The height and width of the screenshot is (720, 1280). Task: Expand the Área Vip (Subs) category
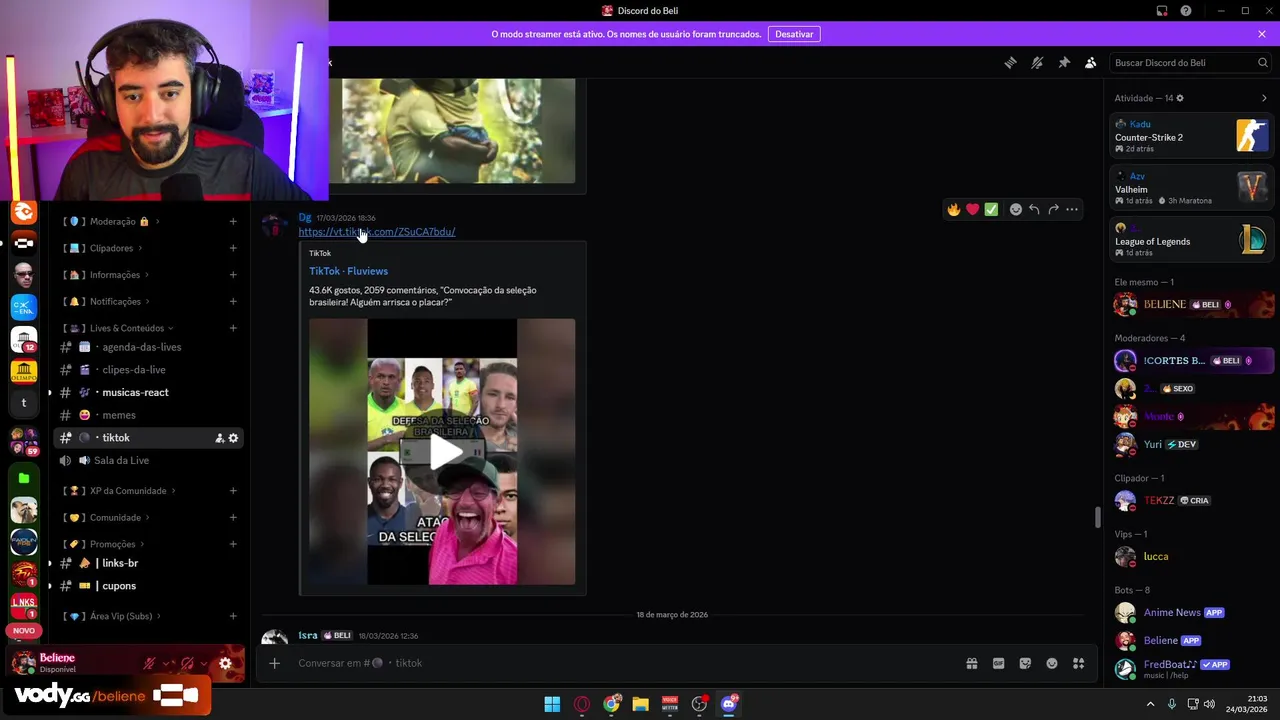click(113, 616)
